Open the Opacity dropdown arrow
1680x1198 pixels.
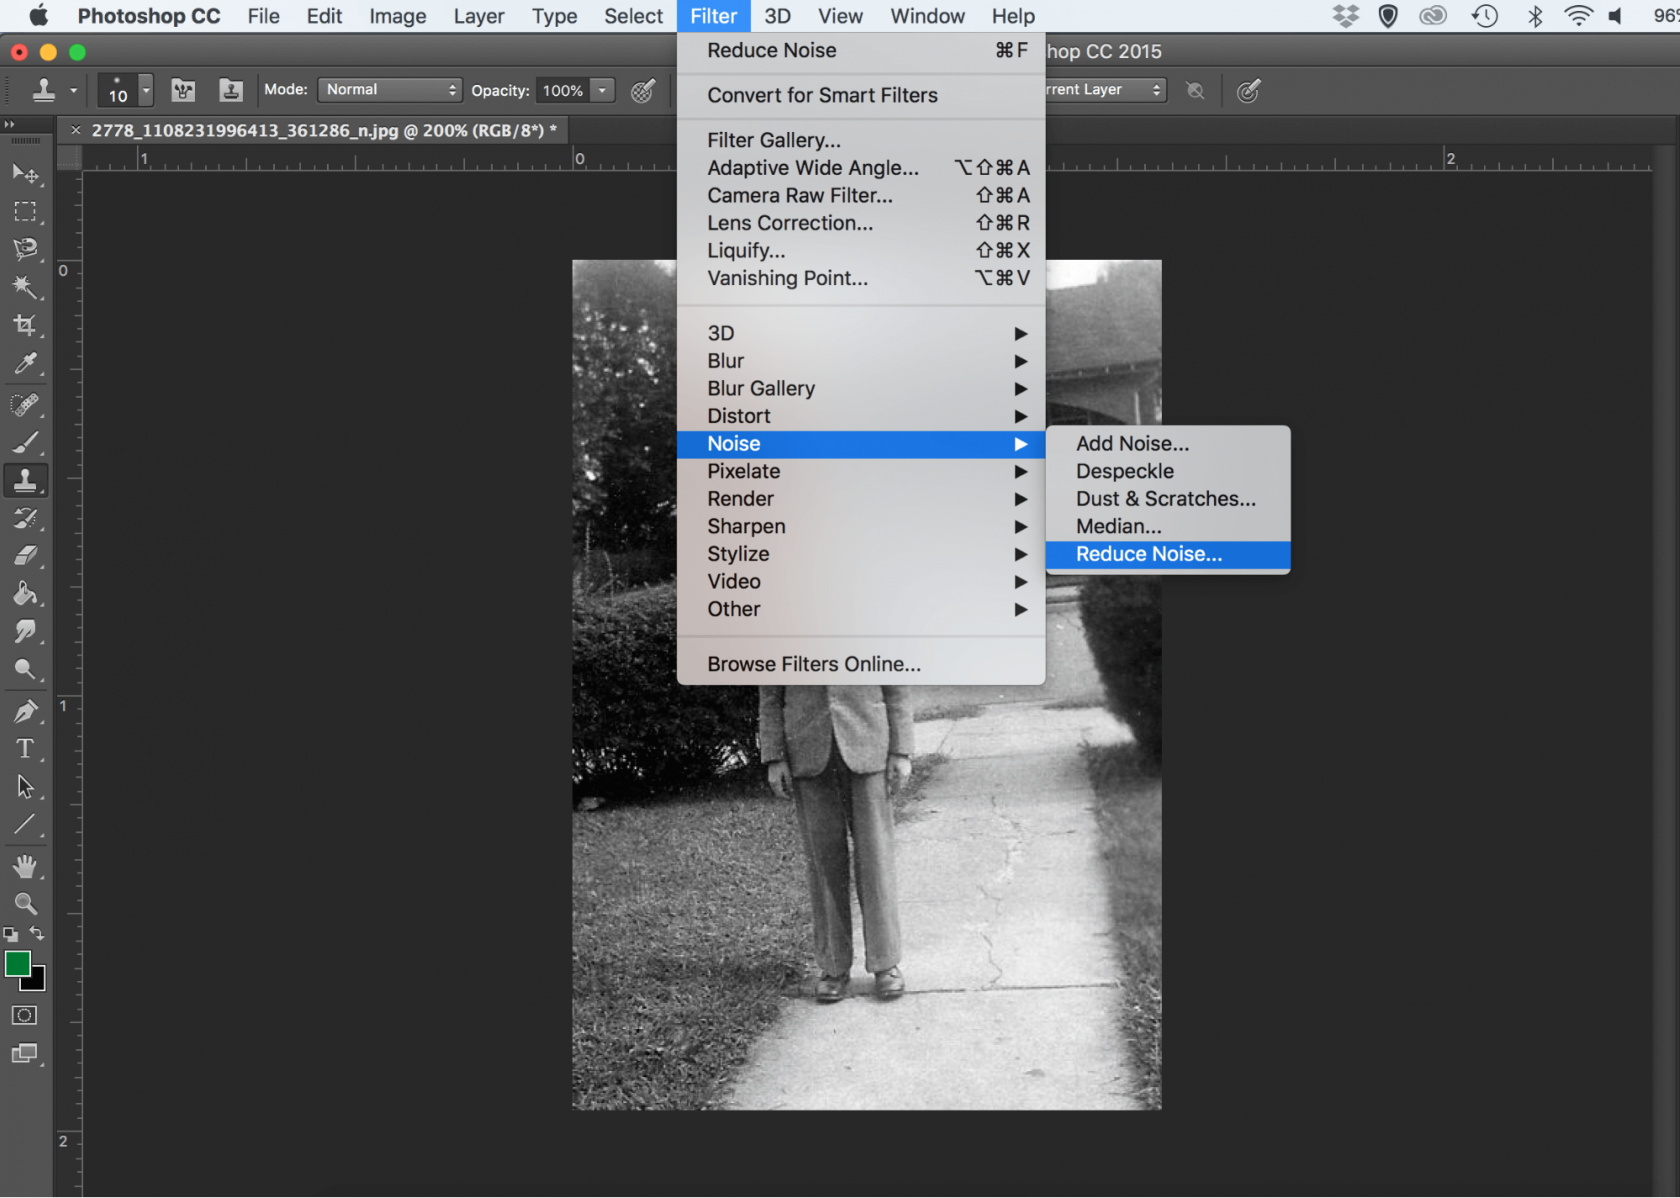[604, 90]
